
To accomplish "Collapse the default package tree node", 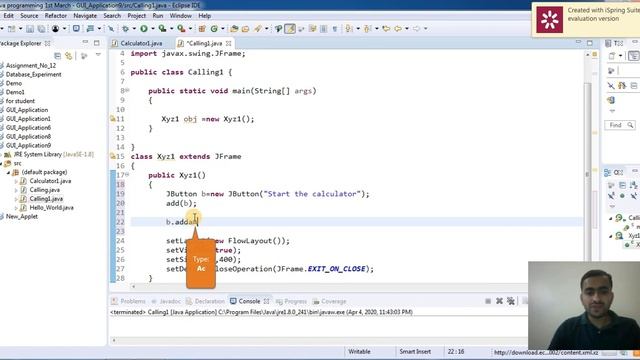I will [x=8, y=173].
